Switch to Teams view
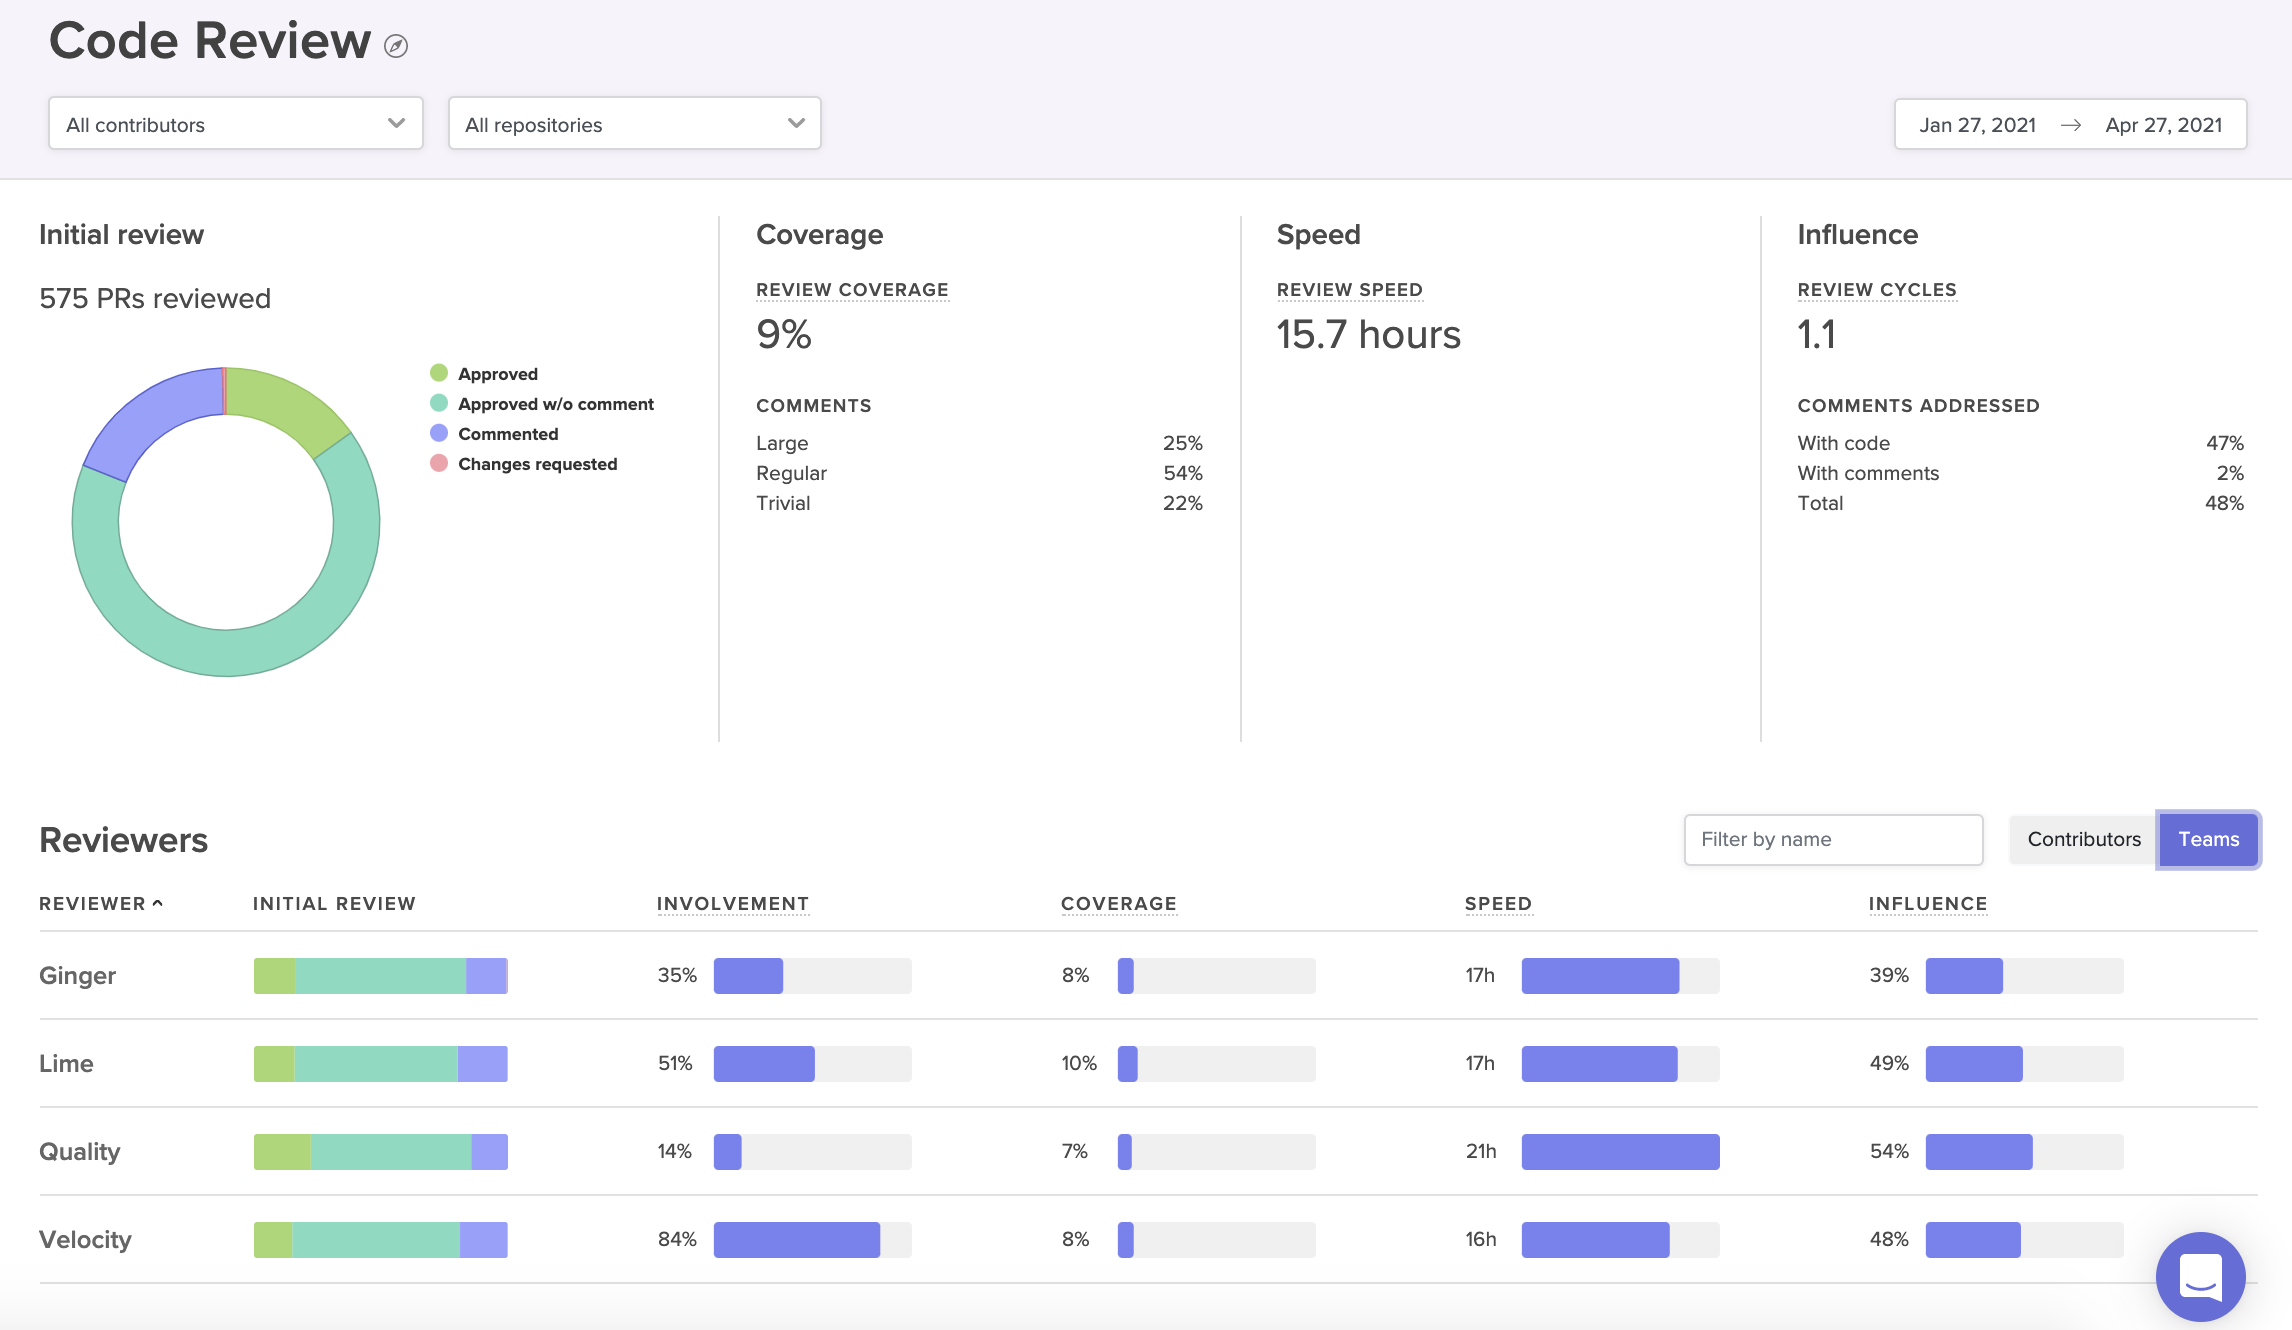 [x=2208, y=839]
